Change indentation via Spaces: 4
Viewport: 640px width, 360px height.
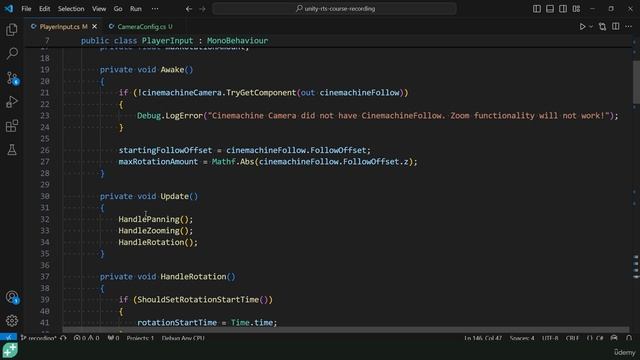(522, 338)
